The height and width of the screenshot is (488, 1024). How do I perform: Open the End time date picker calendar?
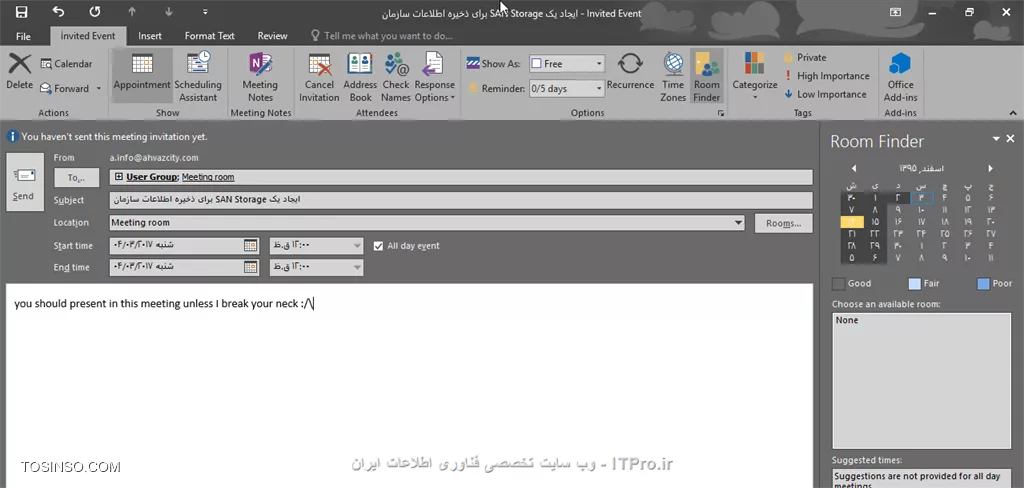point(251,267)
